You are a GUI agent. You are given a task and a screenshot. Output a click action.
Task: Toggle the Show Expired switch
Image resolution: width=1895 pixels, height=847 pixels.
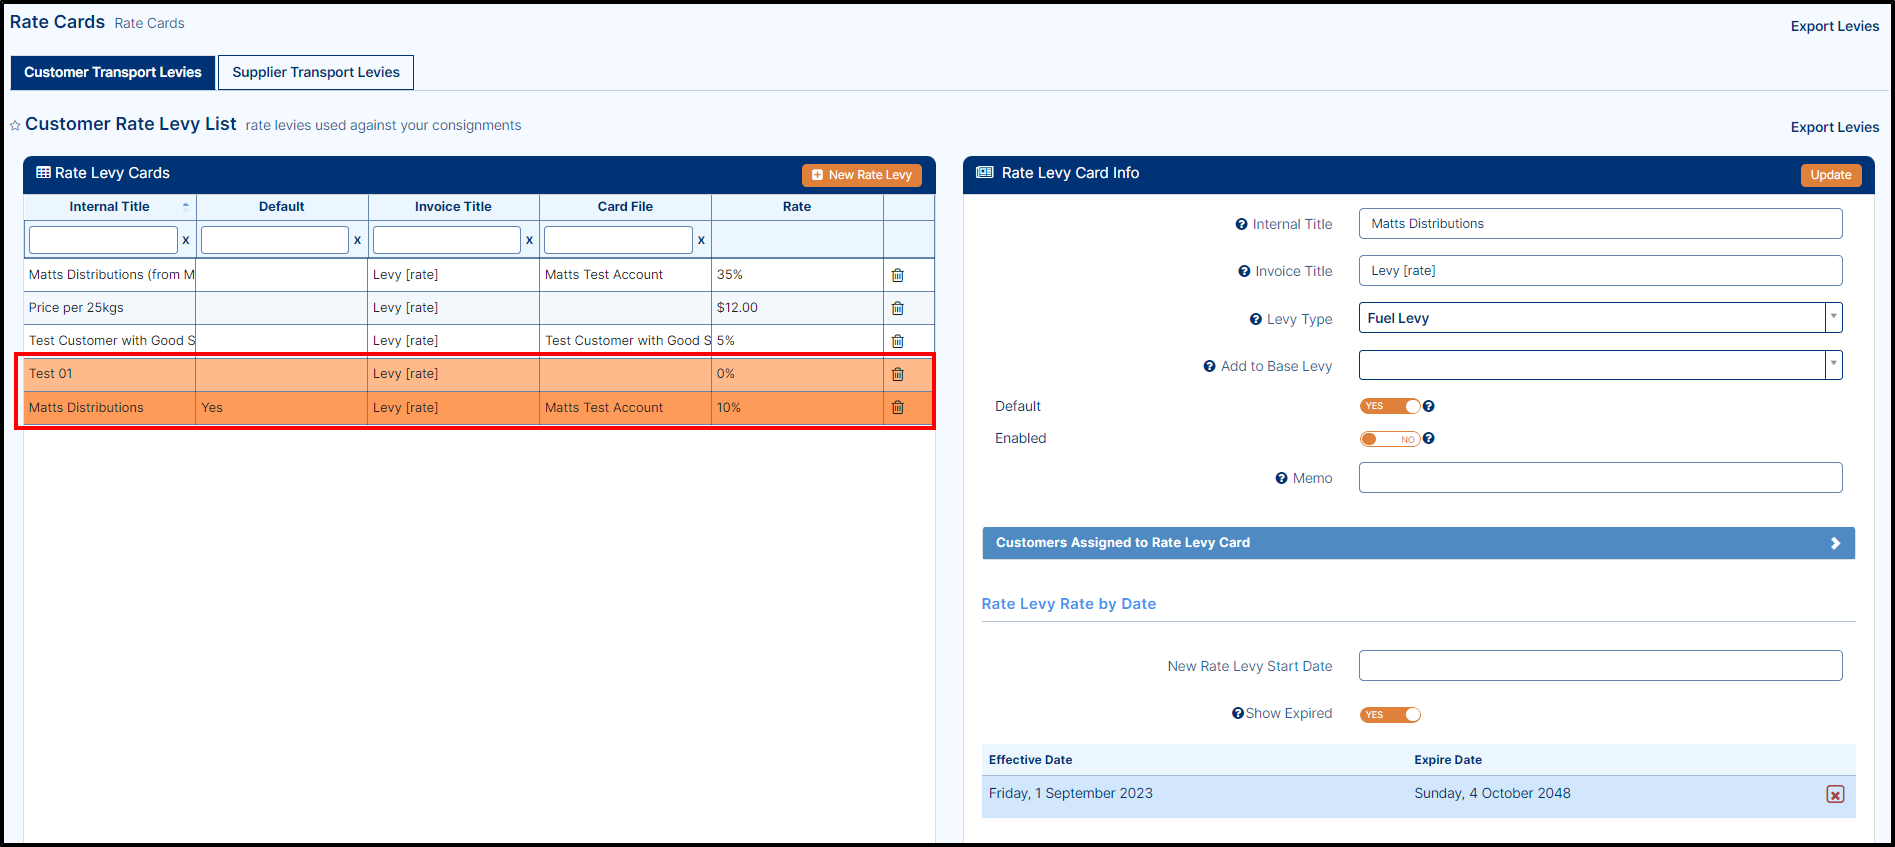(1389, 714)
